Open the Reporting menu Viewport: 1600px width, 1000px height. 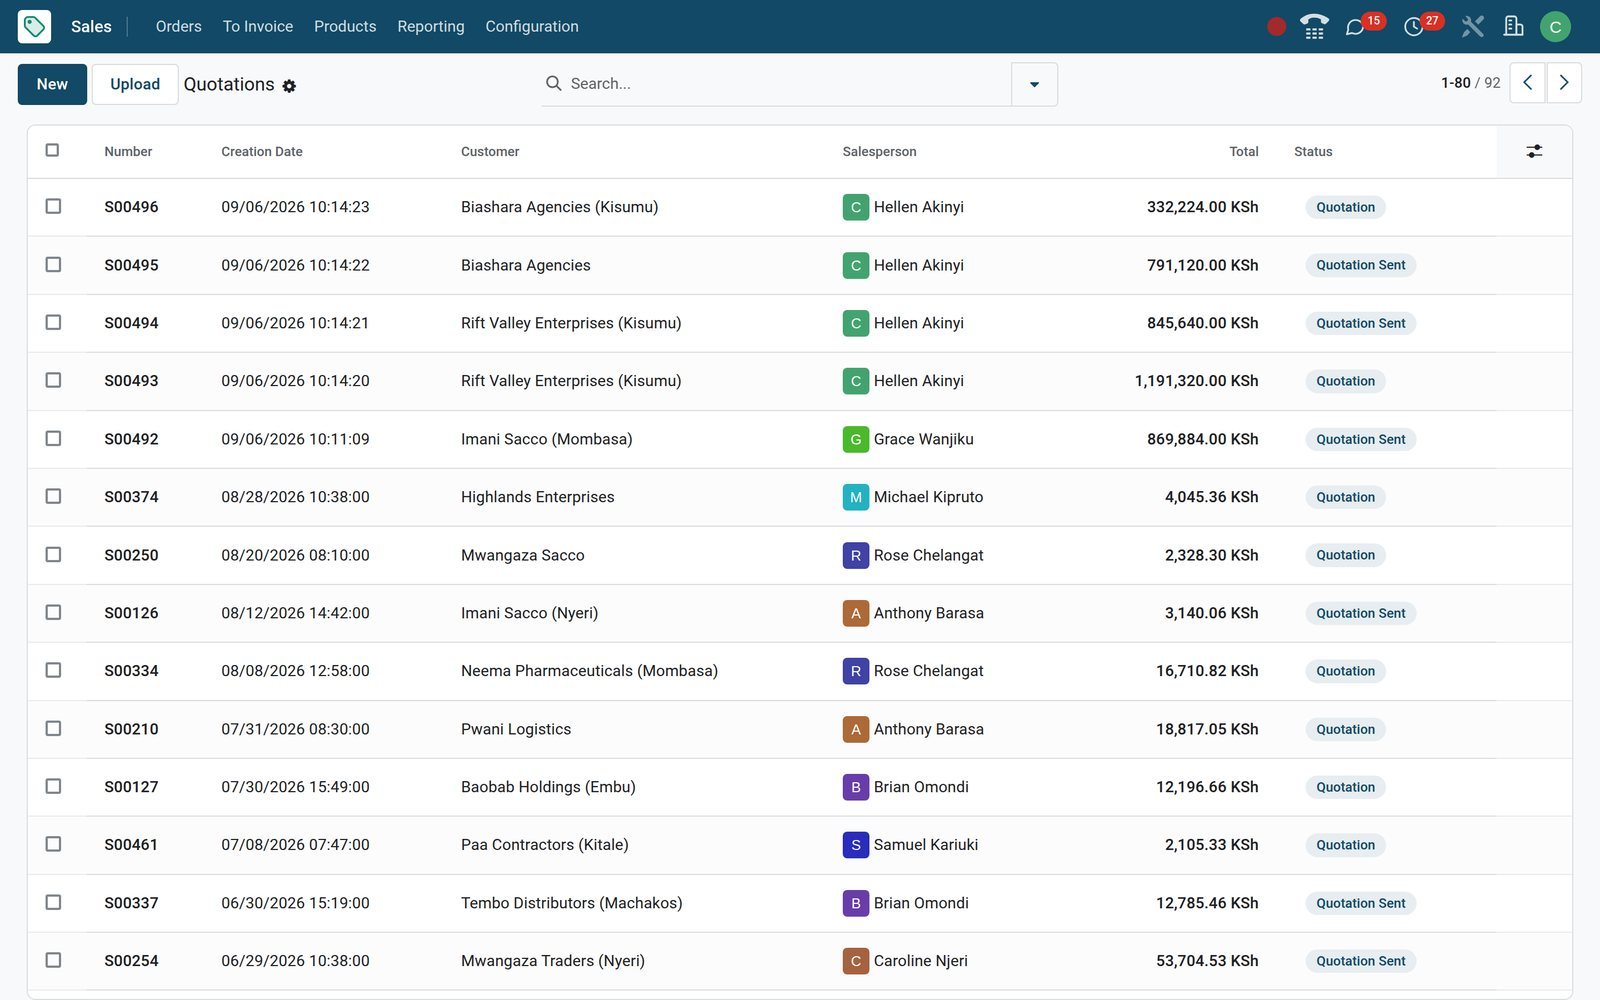point(430,26)
